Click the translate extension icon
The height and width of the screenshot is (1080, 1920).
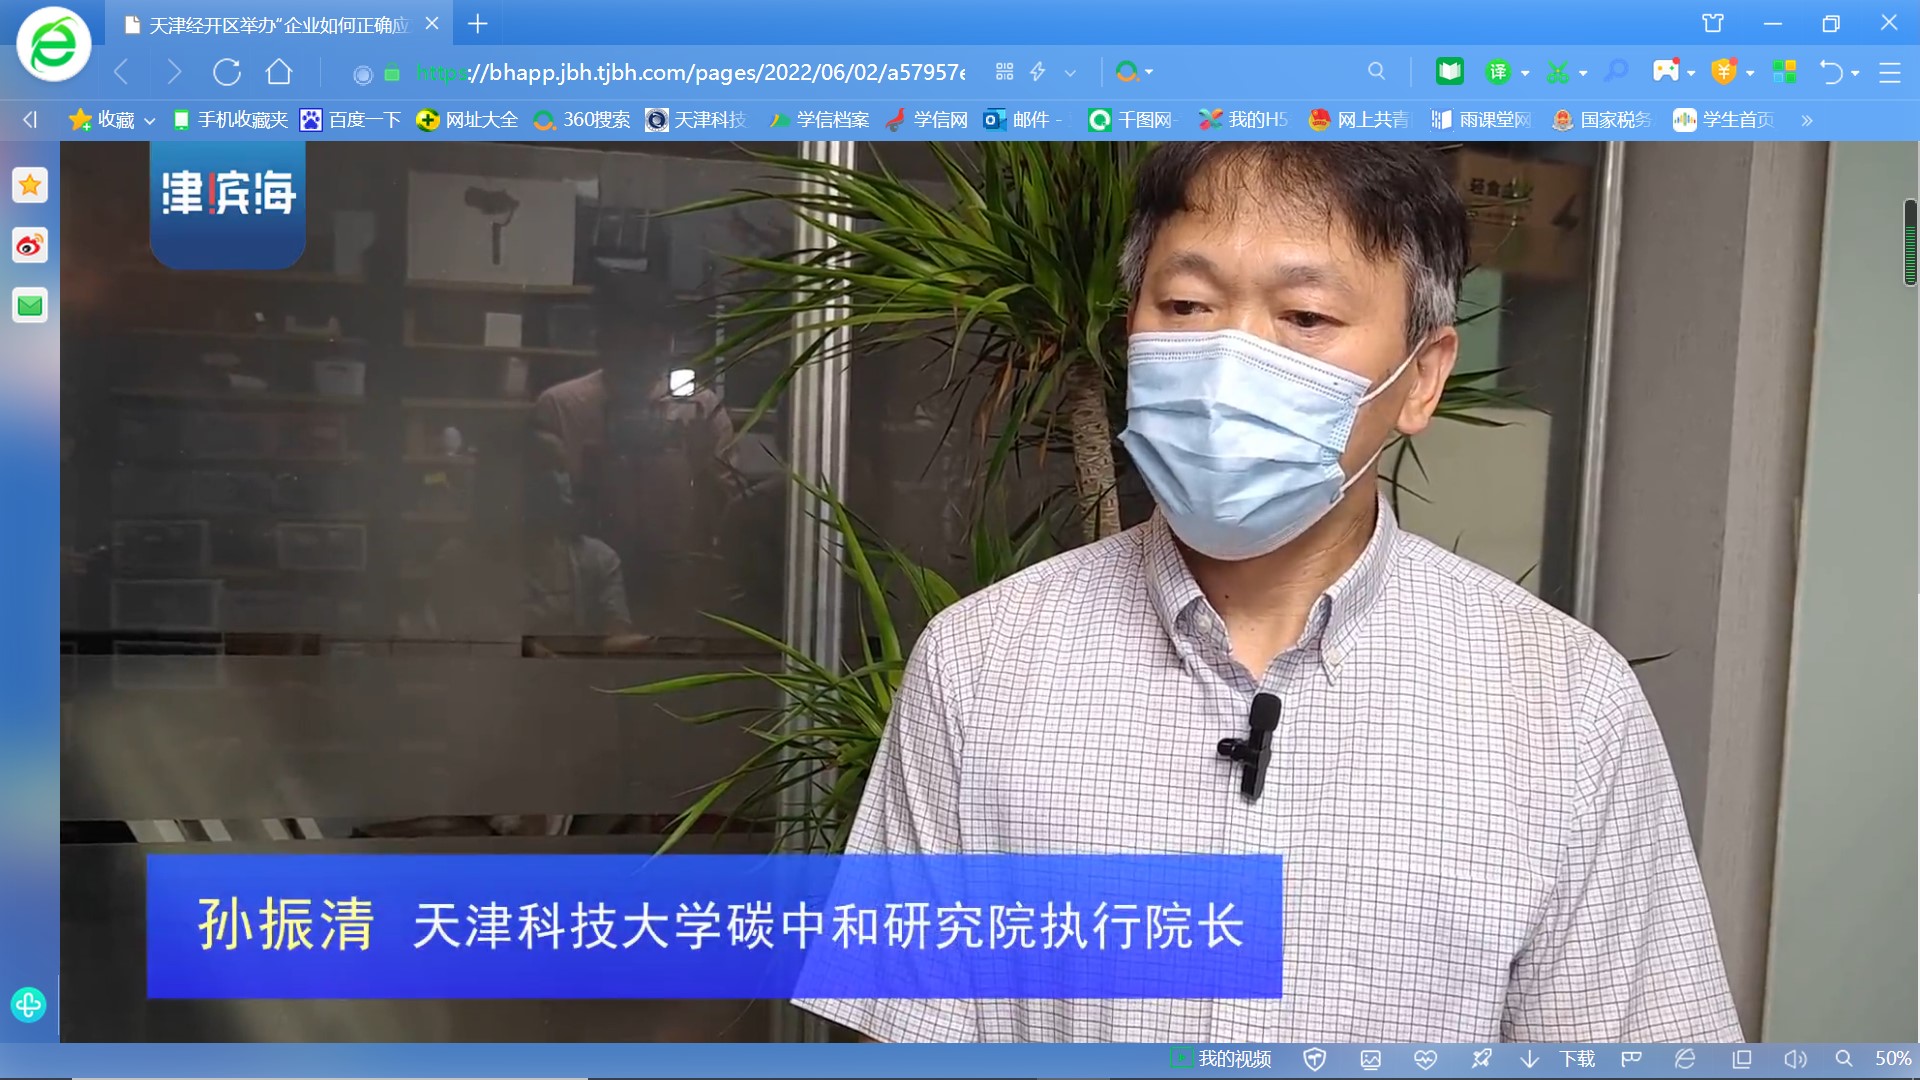(1497, 72)
